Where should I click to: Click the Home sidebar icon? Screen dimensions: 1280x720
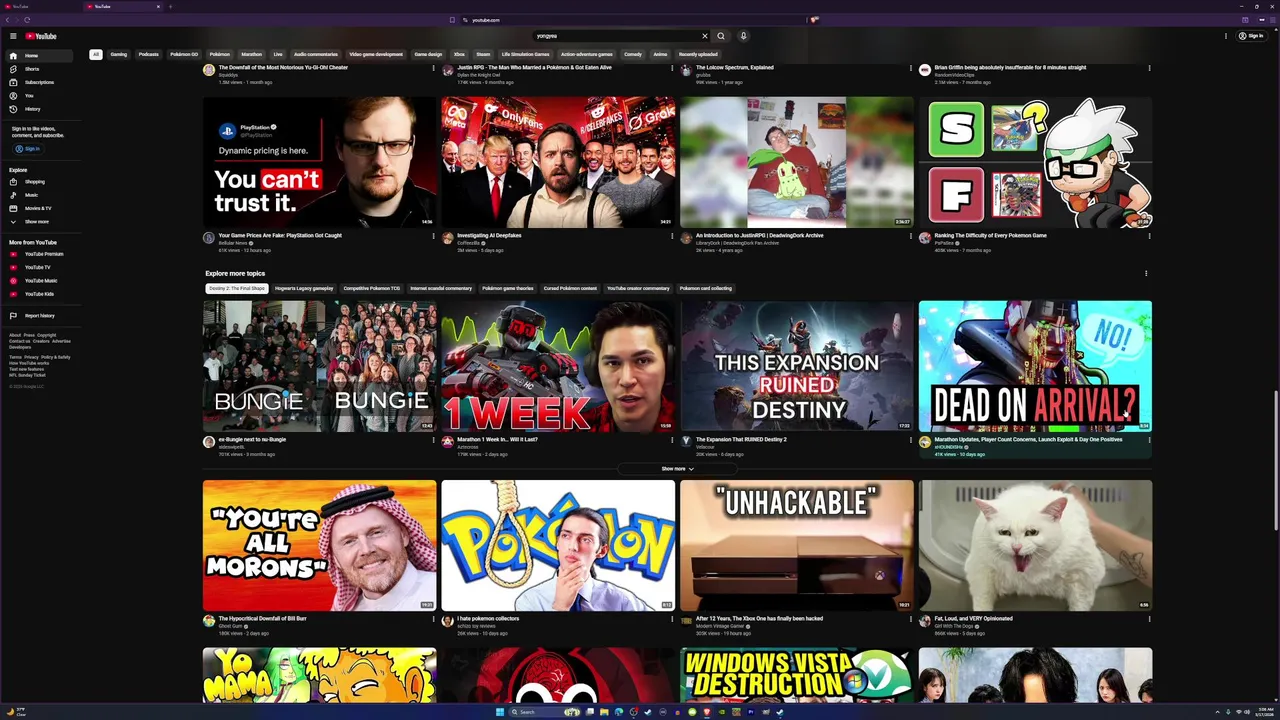13,56
